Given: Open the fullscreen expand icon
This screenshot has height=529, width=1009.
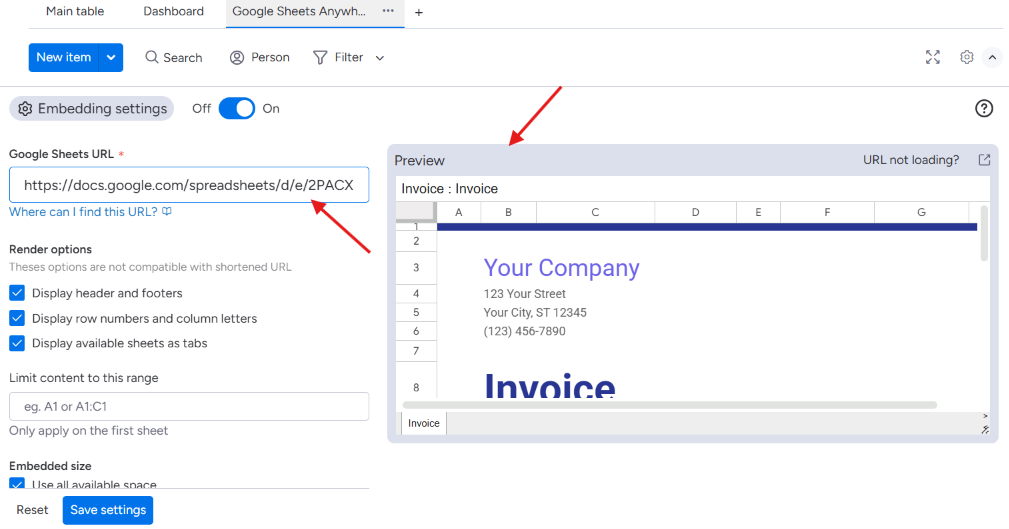Looking at the screenshot, I should tap(932, 57).
